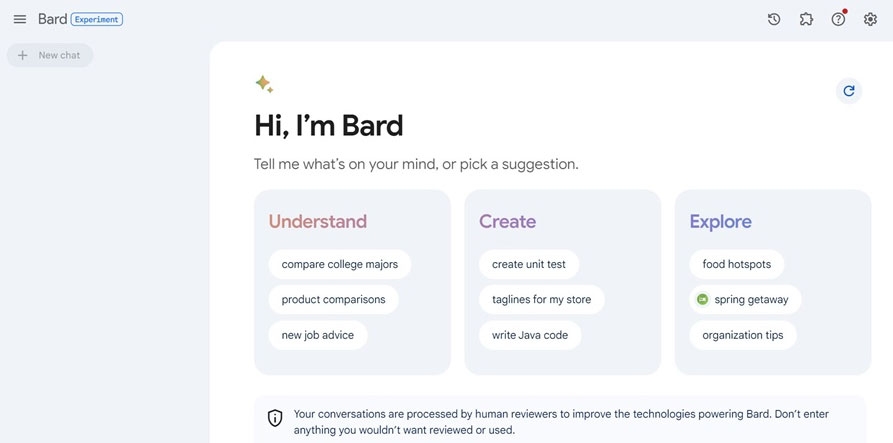Click the Bard title text

[52, 19]
